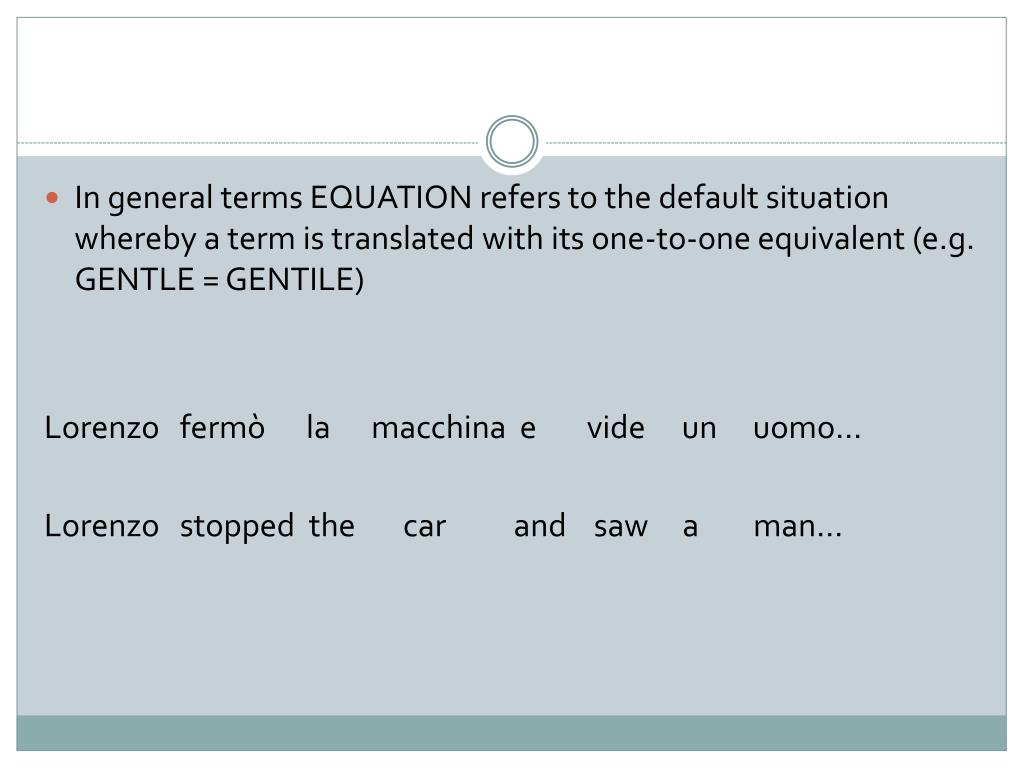Image resolution: width=1024 pixels, height=768 pixels.
Task: Click the empty white title area
Action: click(x=511, y=72)
